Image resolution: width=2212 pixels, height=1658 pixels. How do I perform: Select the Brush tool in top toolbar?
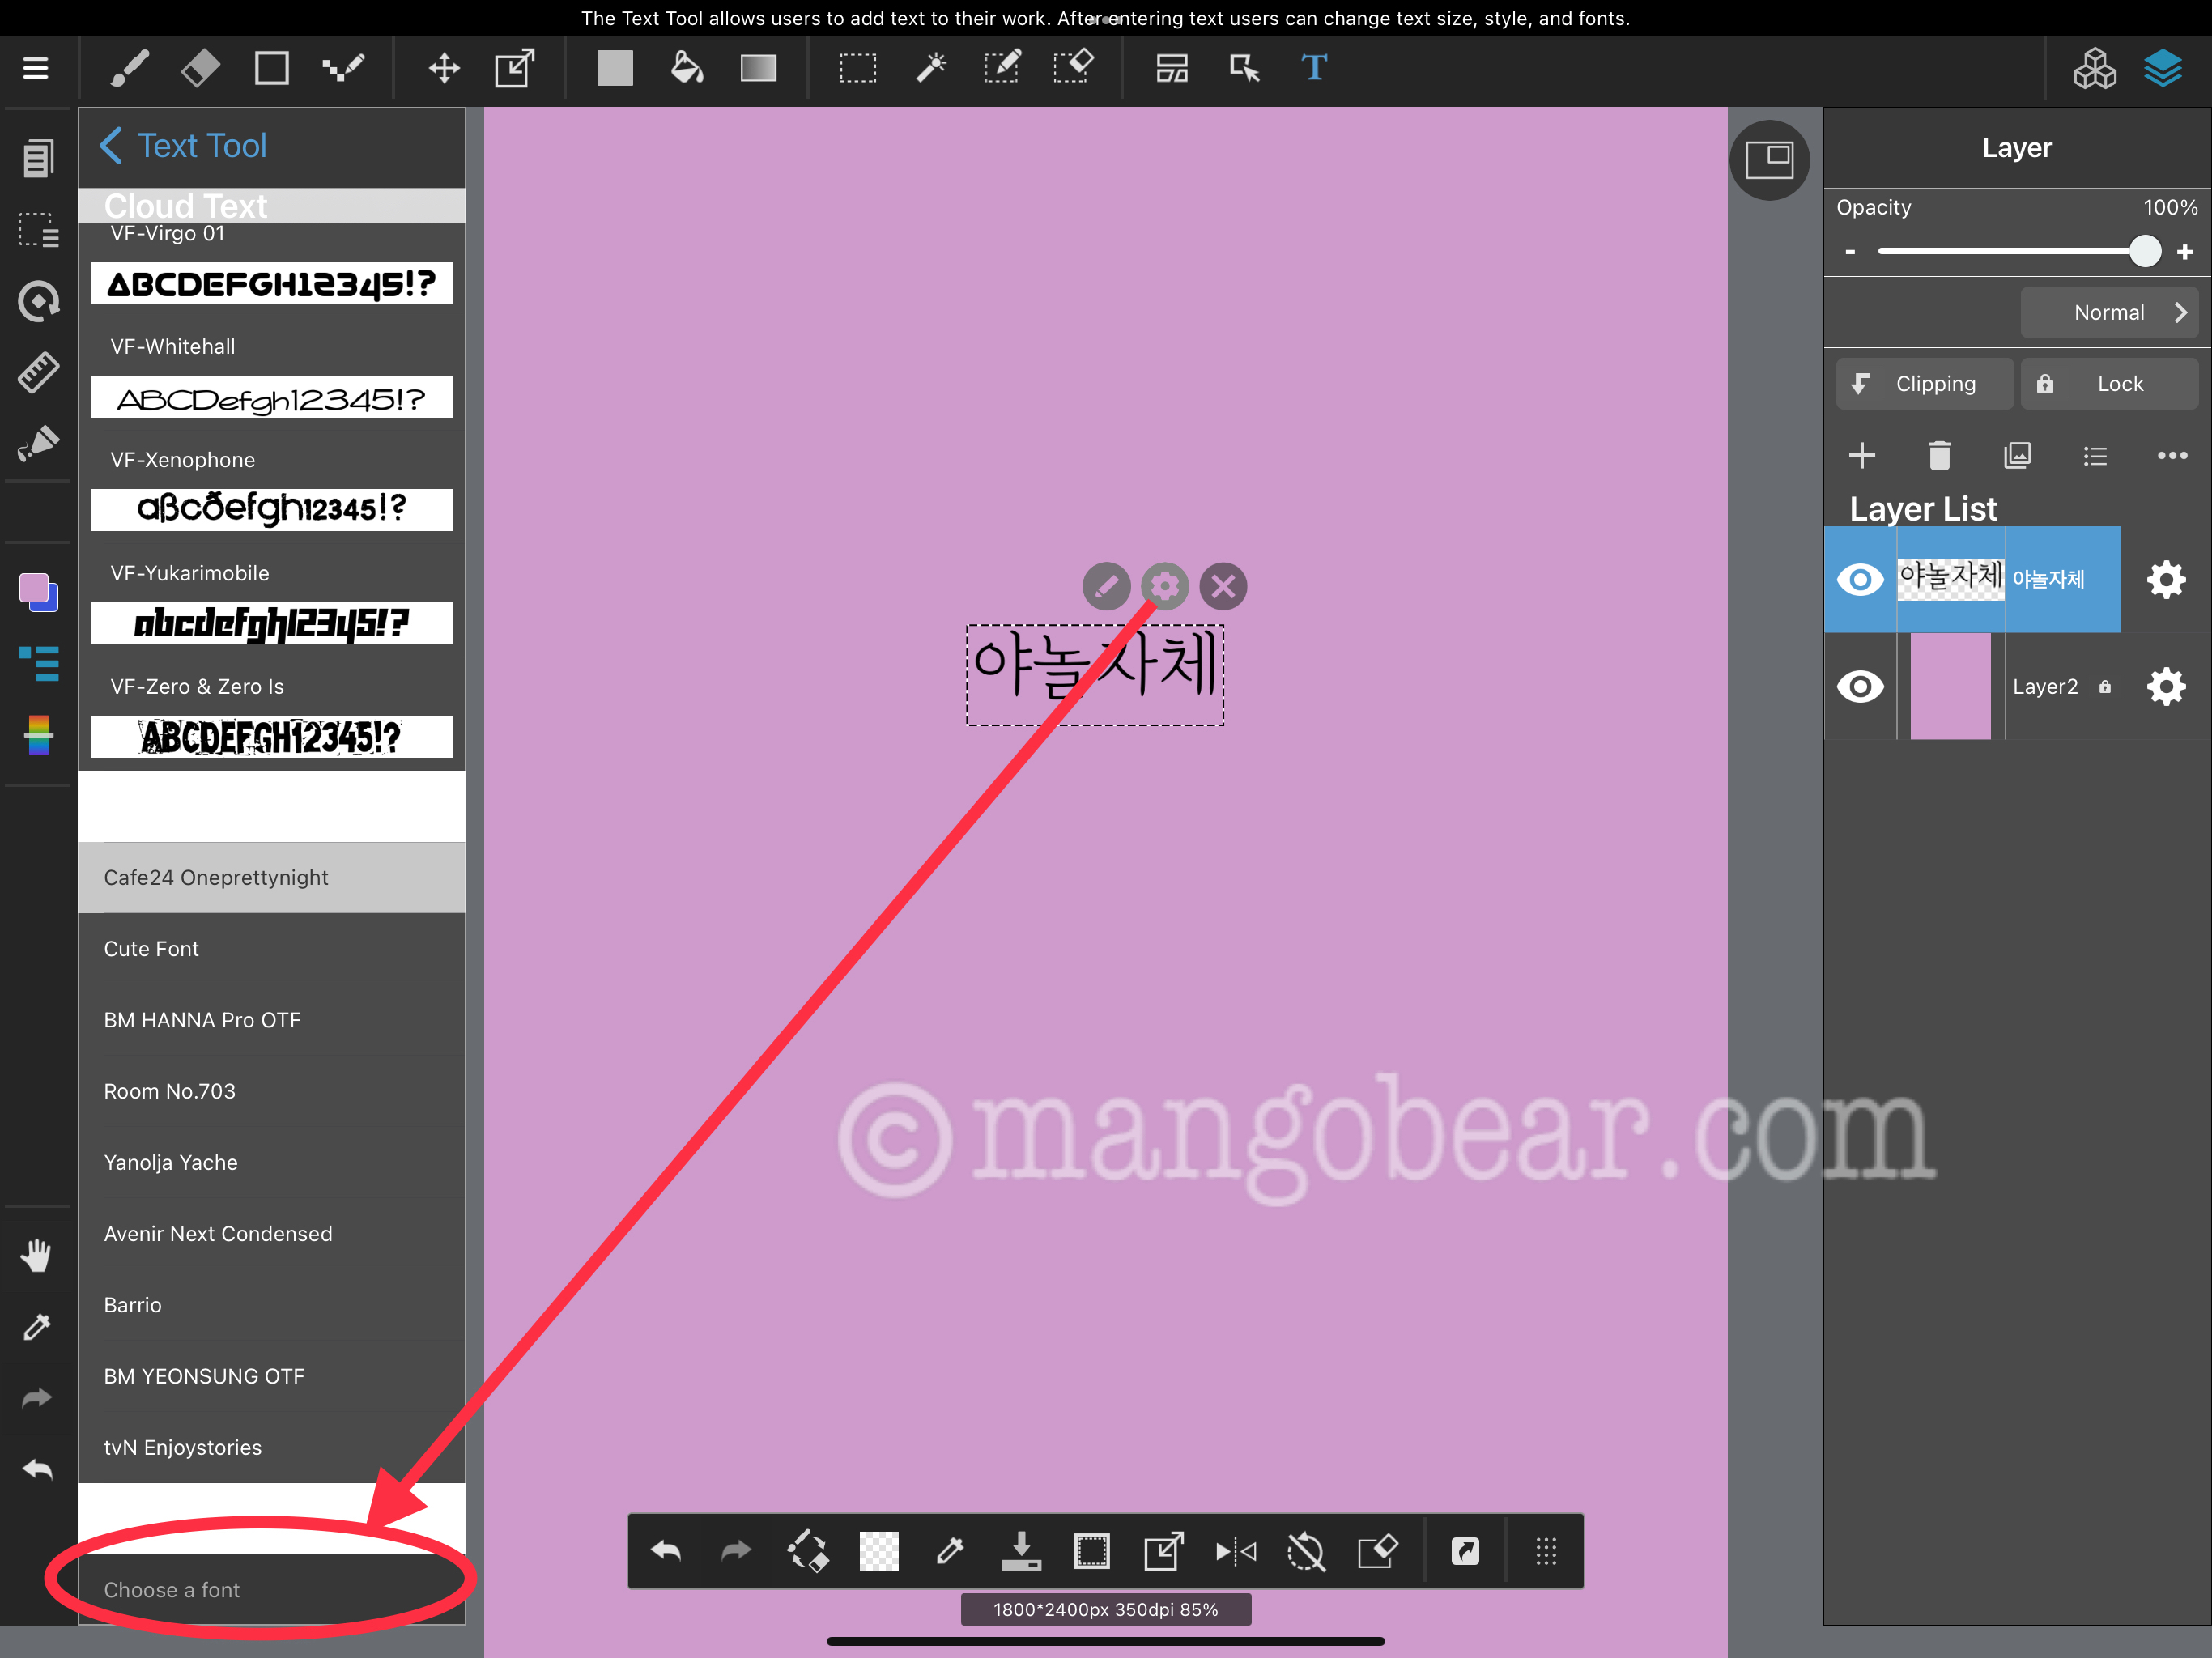pyautogui.click(x=130, y=68)
